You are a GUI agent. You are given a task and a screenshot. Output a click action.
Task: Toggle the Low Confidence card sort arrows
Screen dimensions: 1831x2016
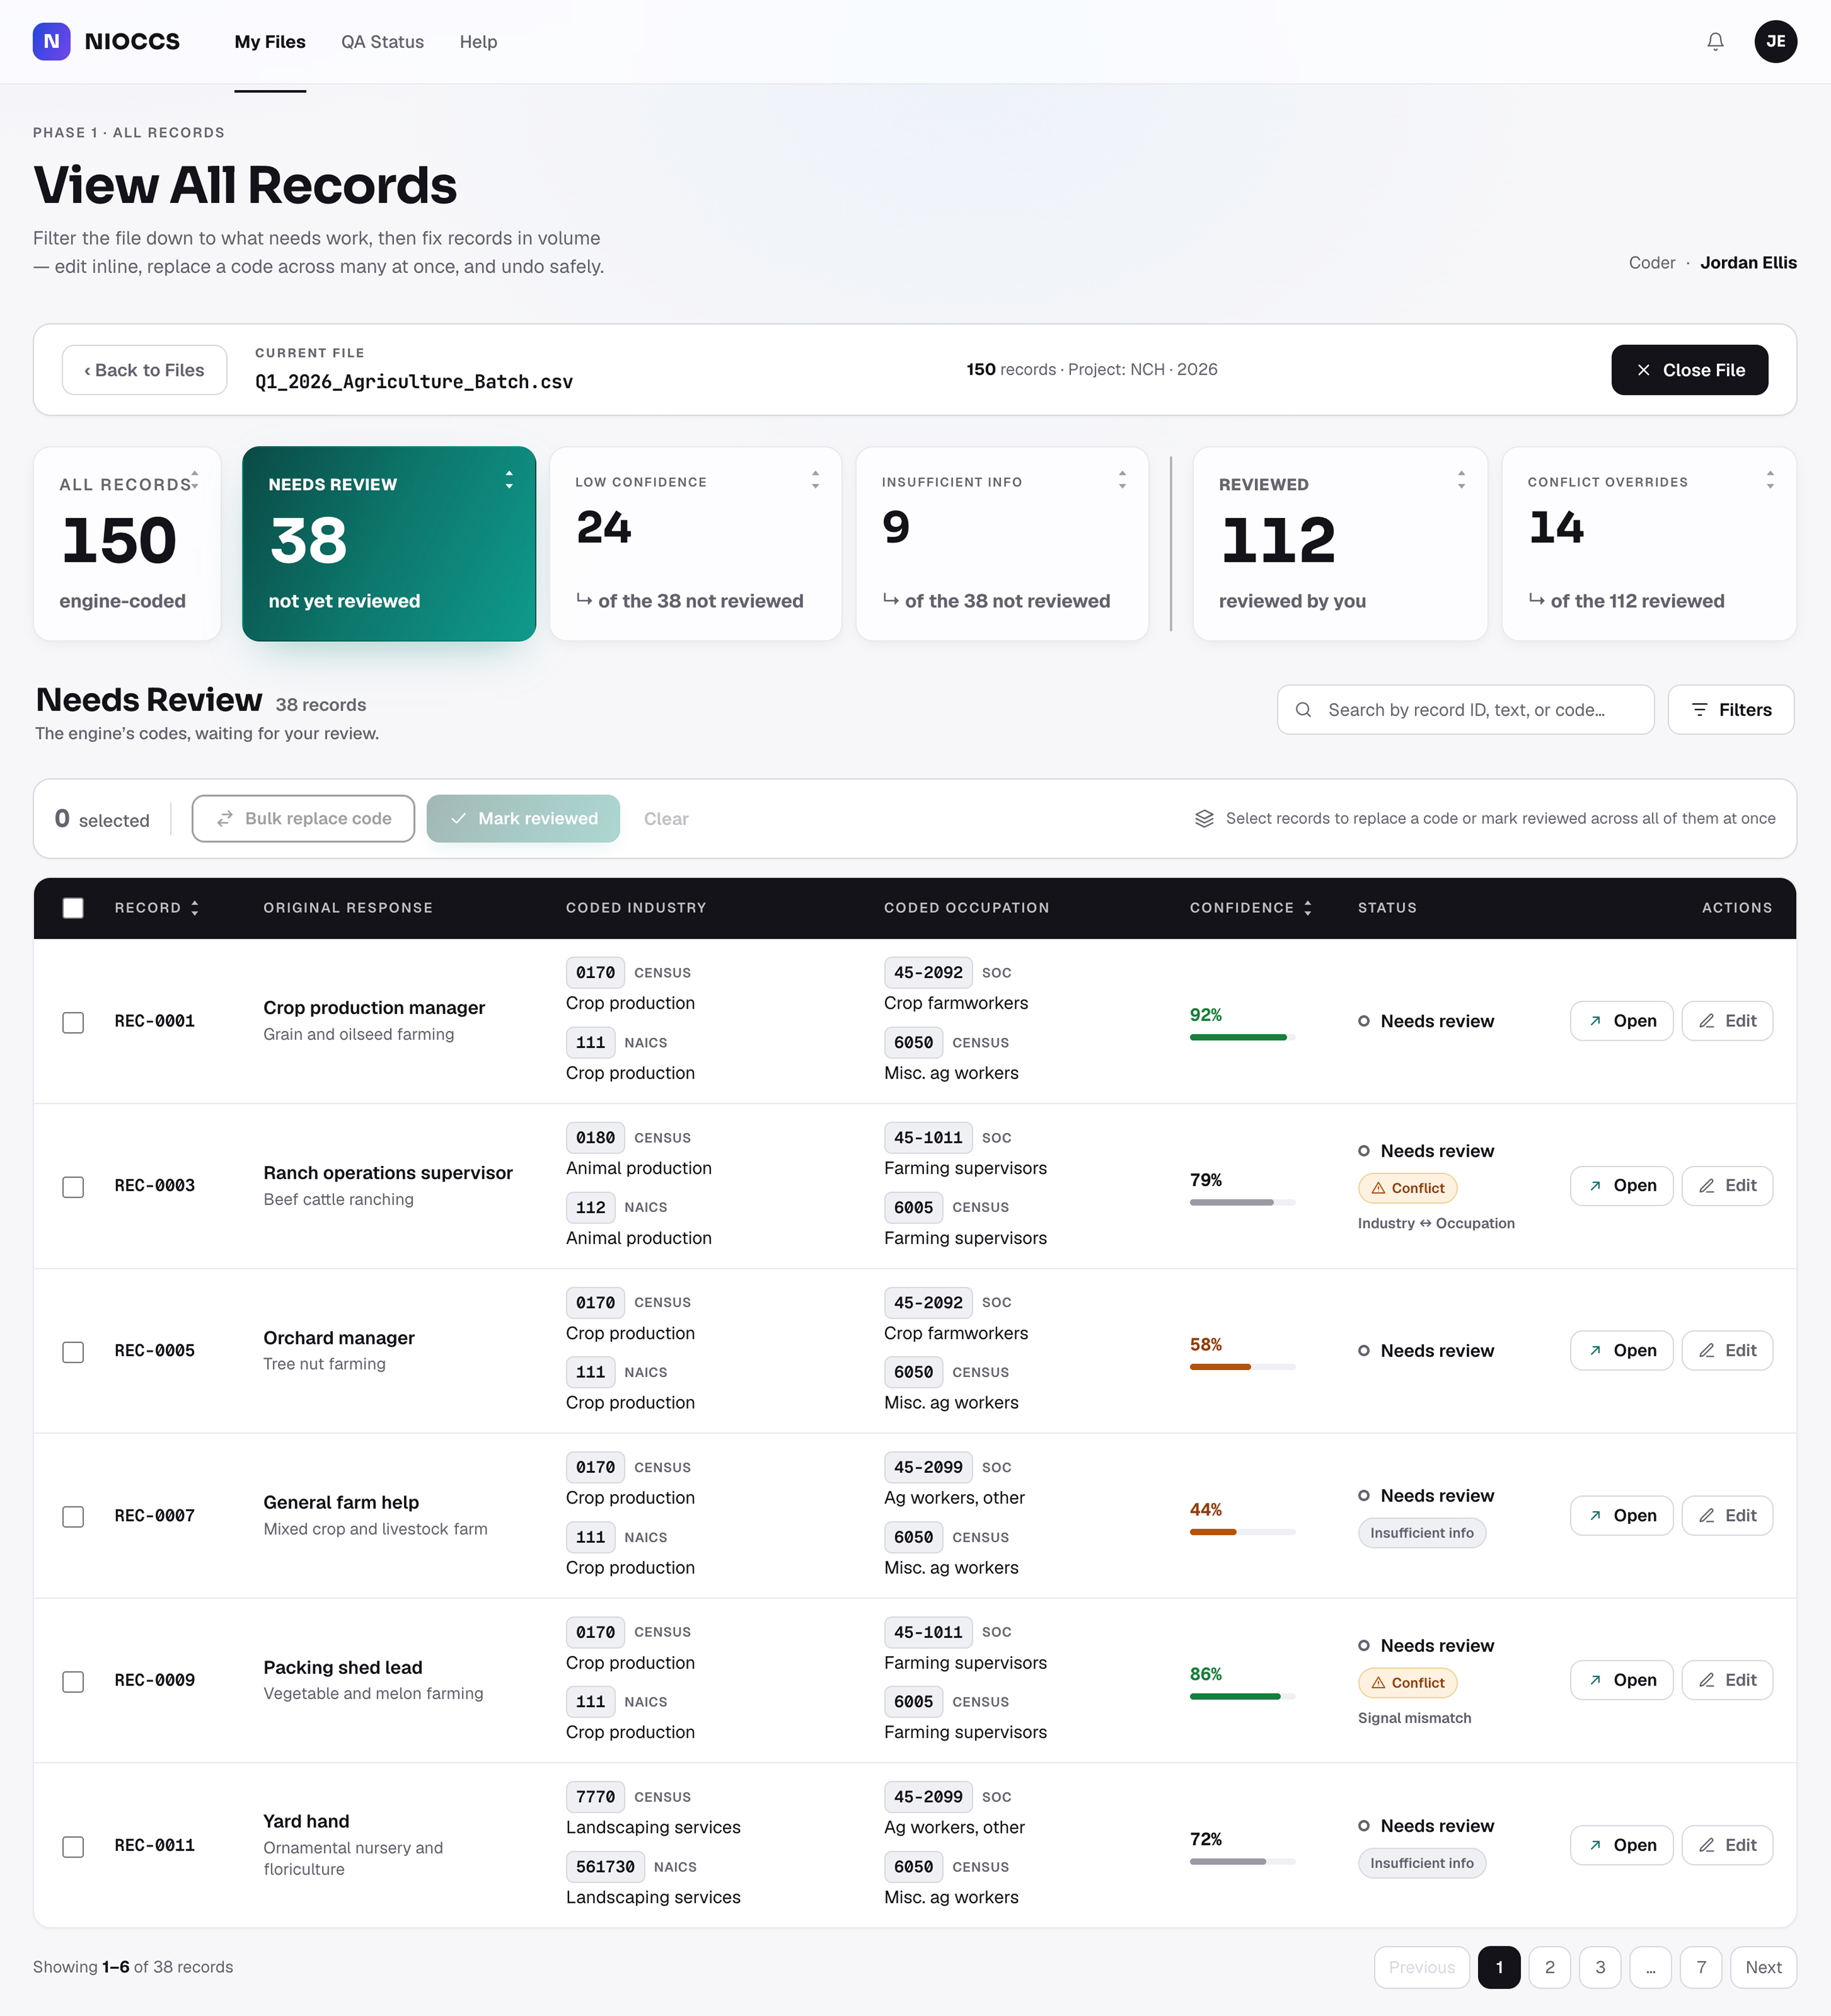(x=815, y=480)
